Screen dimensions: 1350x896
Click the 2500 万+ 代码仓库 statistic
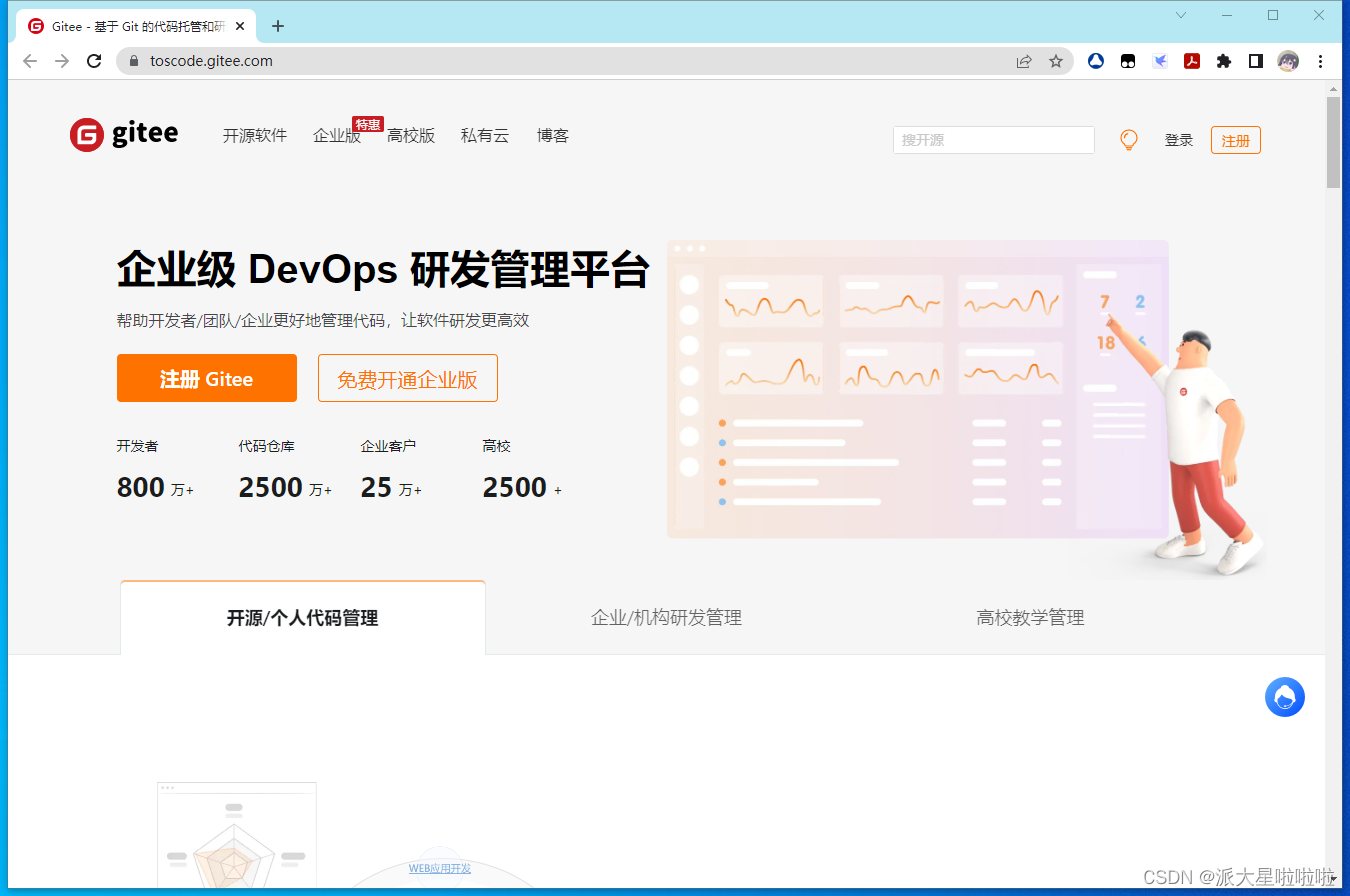(x=285, y=471)
